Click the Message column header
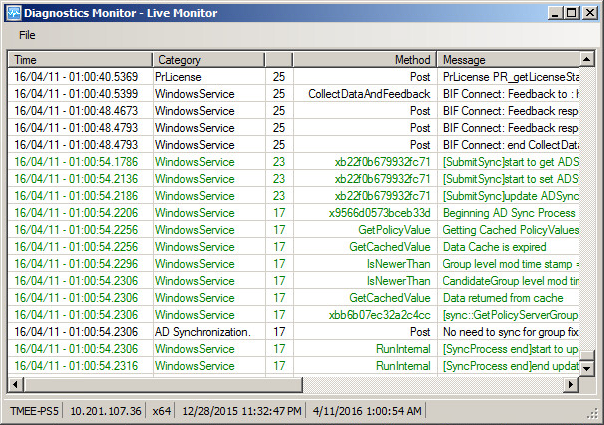 [x=508, y=60]
